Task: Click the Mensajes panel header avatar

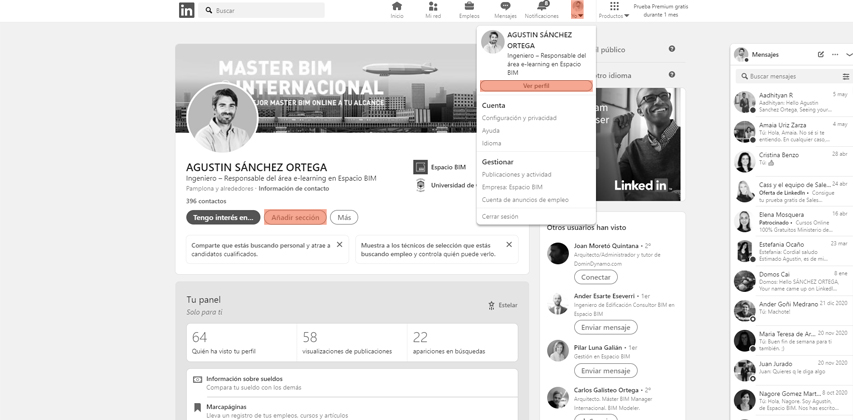Action: click(x=741, y=54)
